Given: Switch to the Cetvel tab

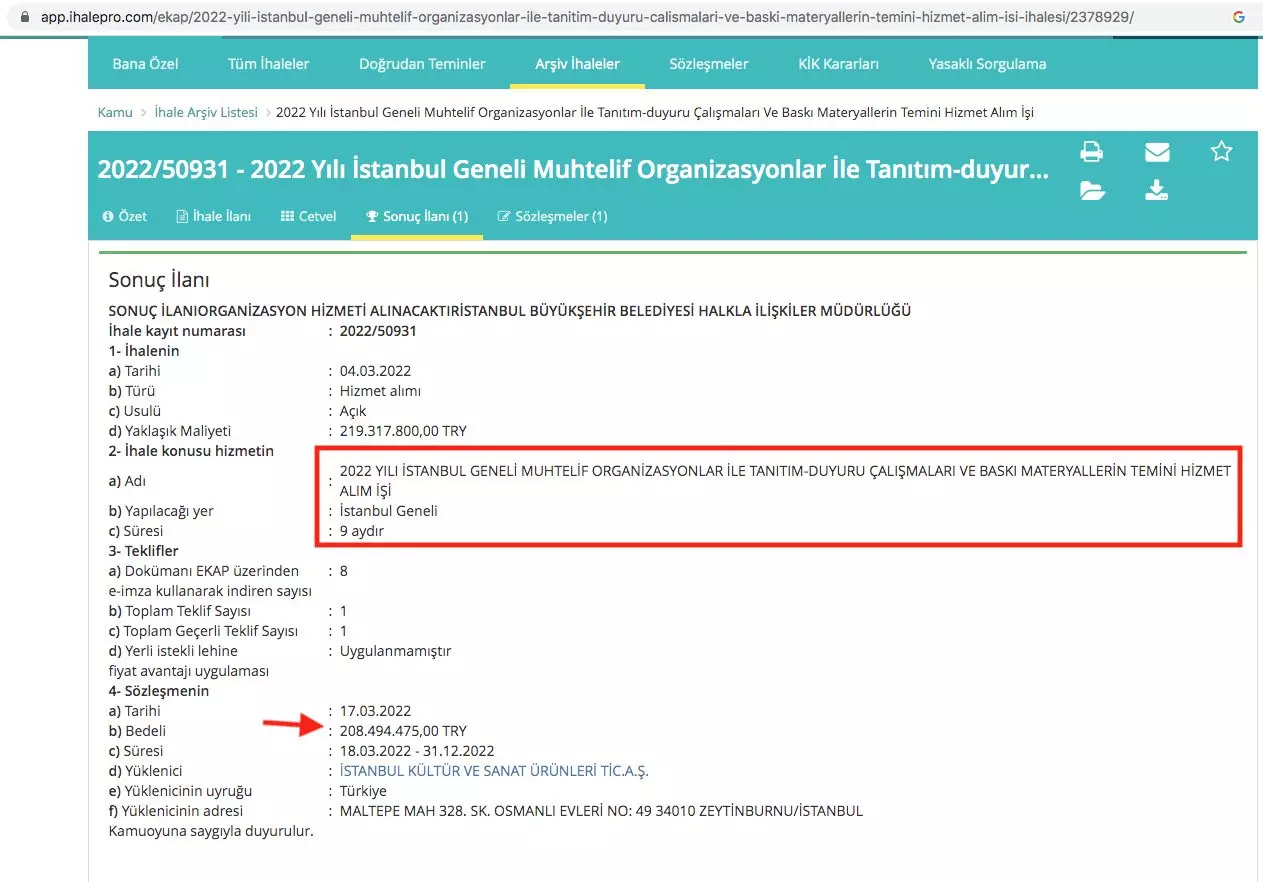Looking at the screenshot, I should pyautogui.click(x=308, y=216).
